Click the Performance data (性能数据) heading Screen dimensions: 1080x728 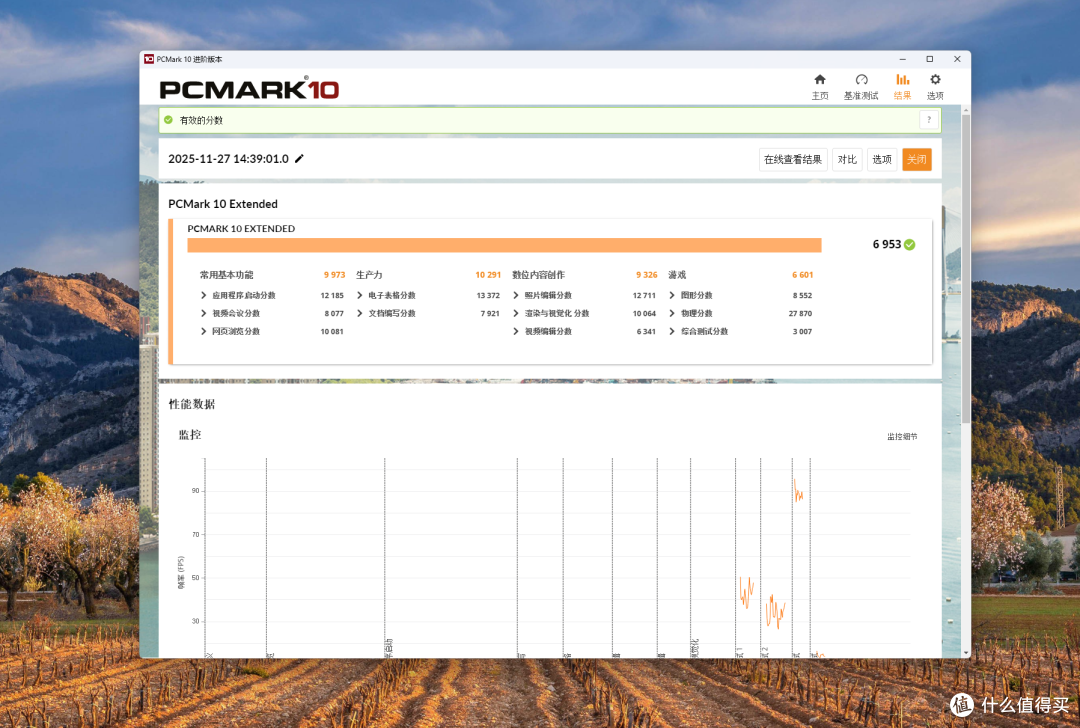191,404
